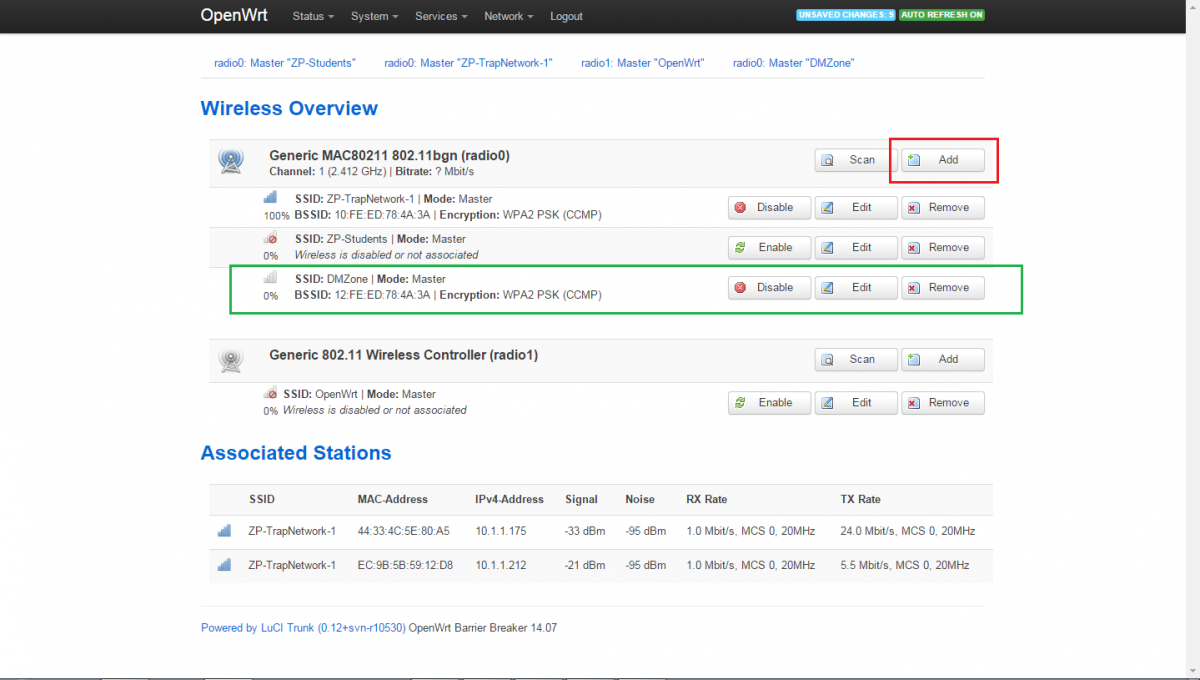Switch to radio1 Master "OpenWrt" tab
Screen dimensions: 1200x680
643,62
